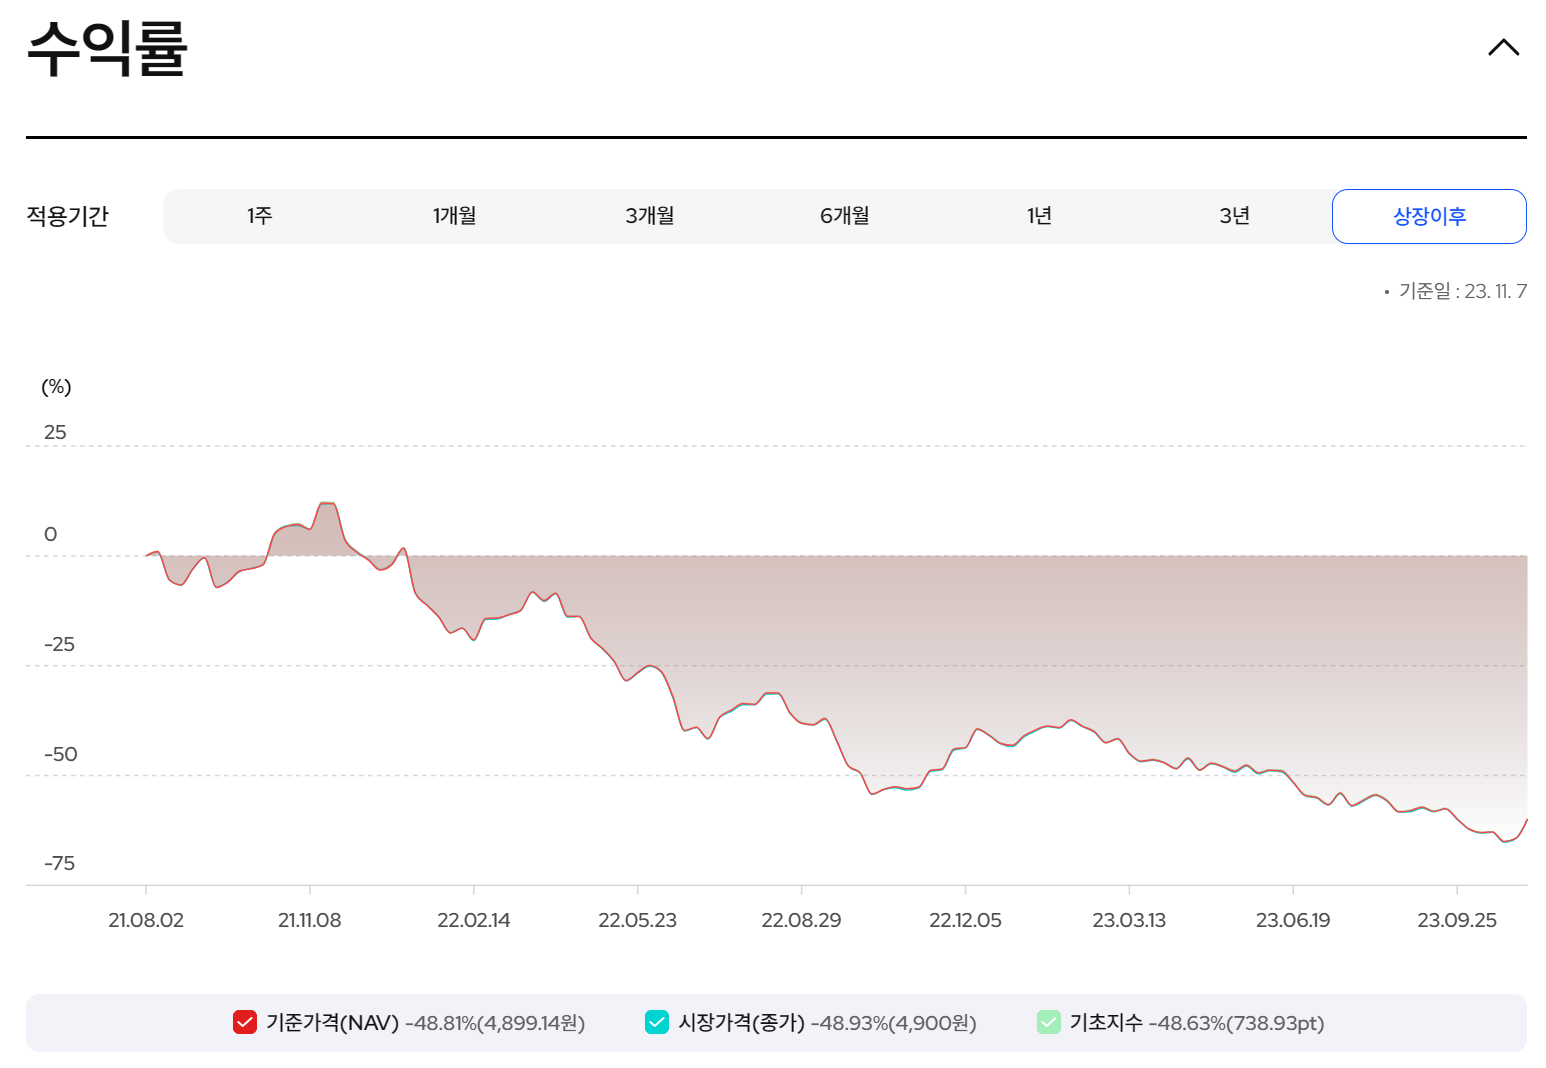1546x1068 pixels.
Task: Click the -48.63%(738.93pt) value
Action: (x=1237, y=1023)
